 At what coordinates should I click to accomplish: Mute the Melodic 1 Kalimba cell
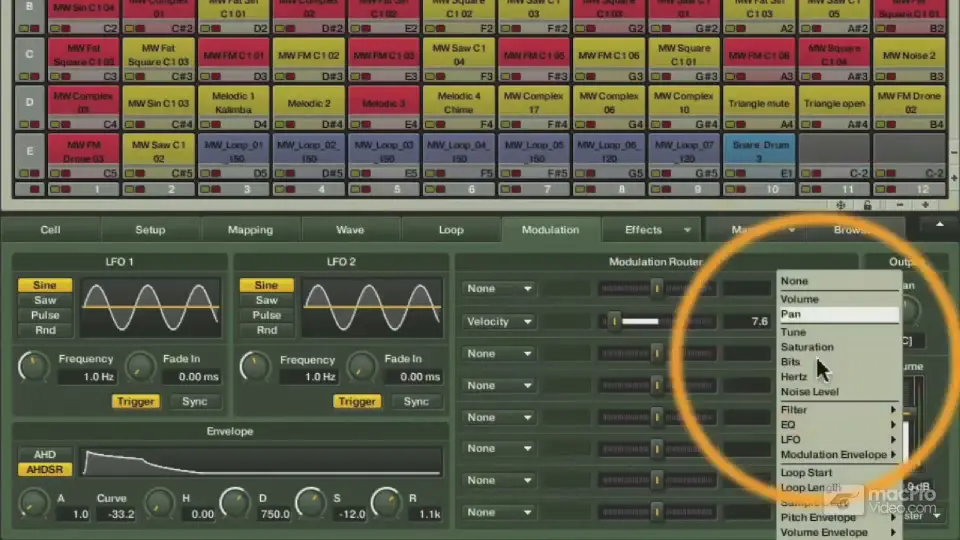coord(215,124)
